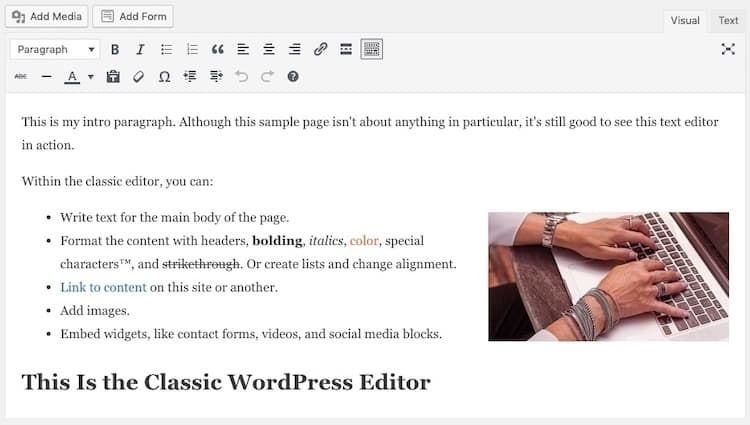Click 'Within the classic editor, you can:' line
Screen dimensions: 750x425
tap(117, 182)
